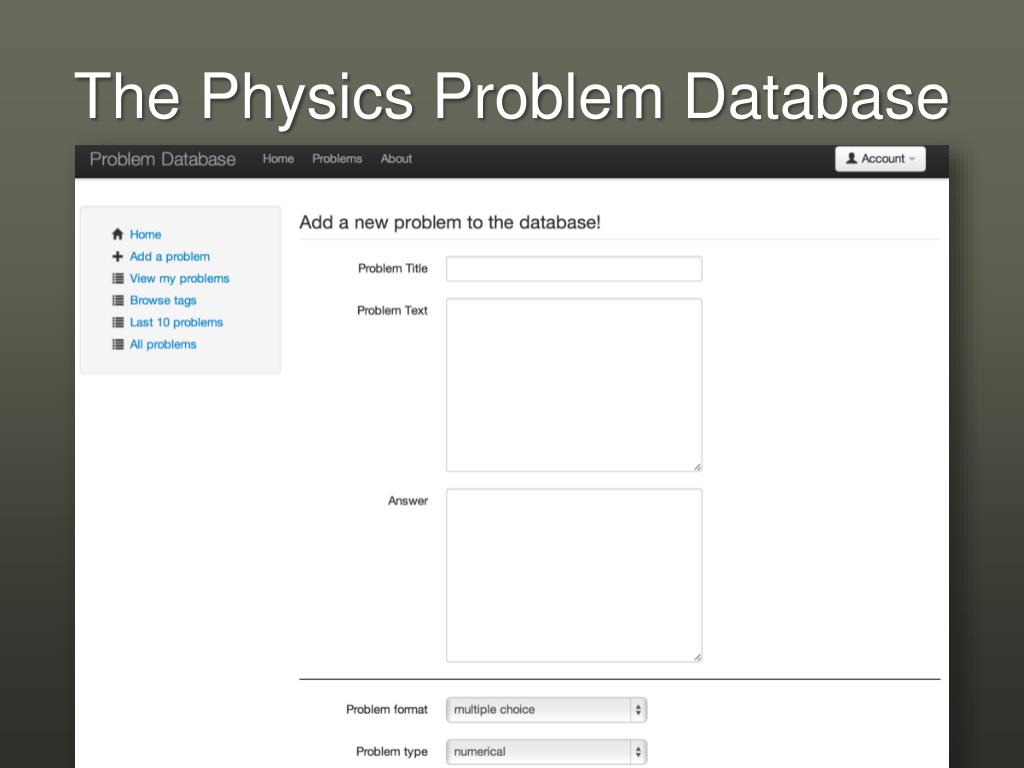The width and height of the screenshot is (1024, 768).
Task: Click the Home house icon in sidebar
Action: 118,235
